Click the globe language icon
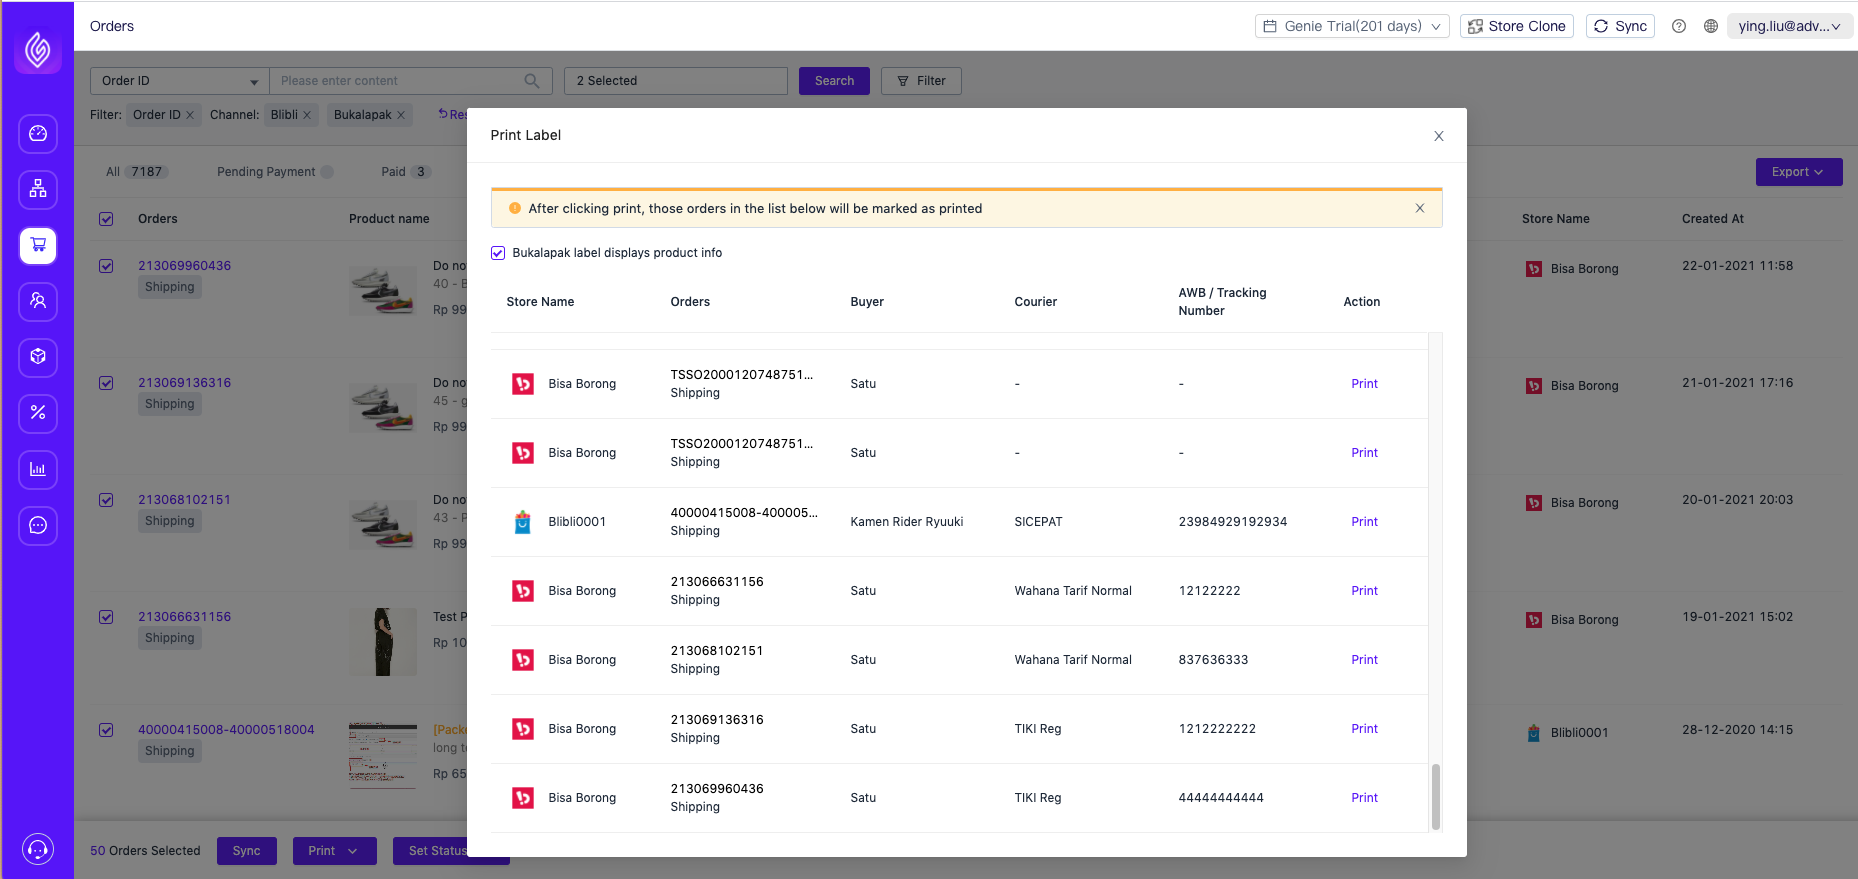 point(1711,26)
